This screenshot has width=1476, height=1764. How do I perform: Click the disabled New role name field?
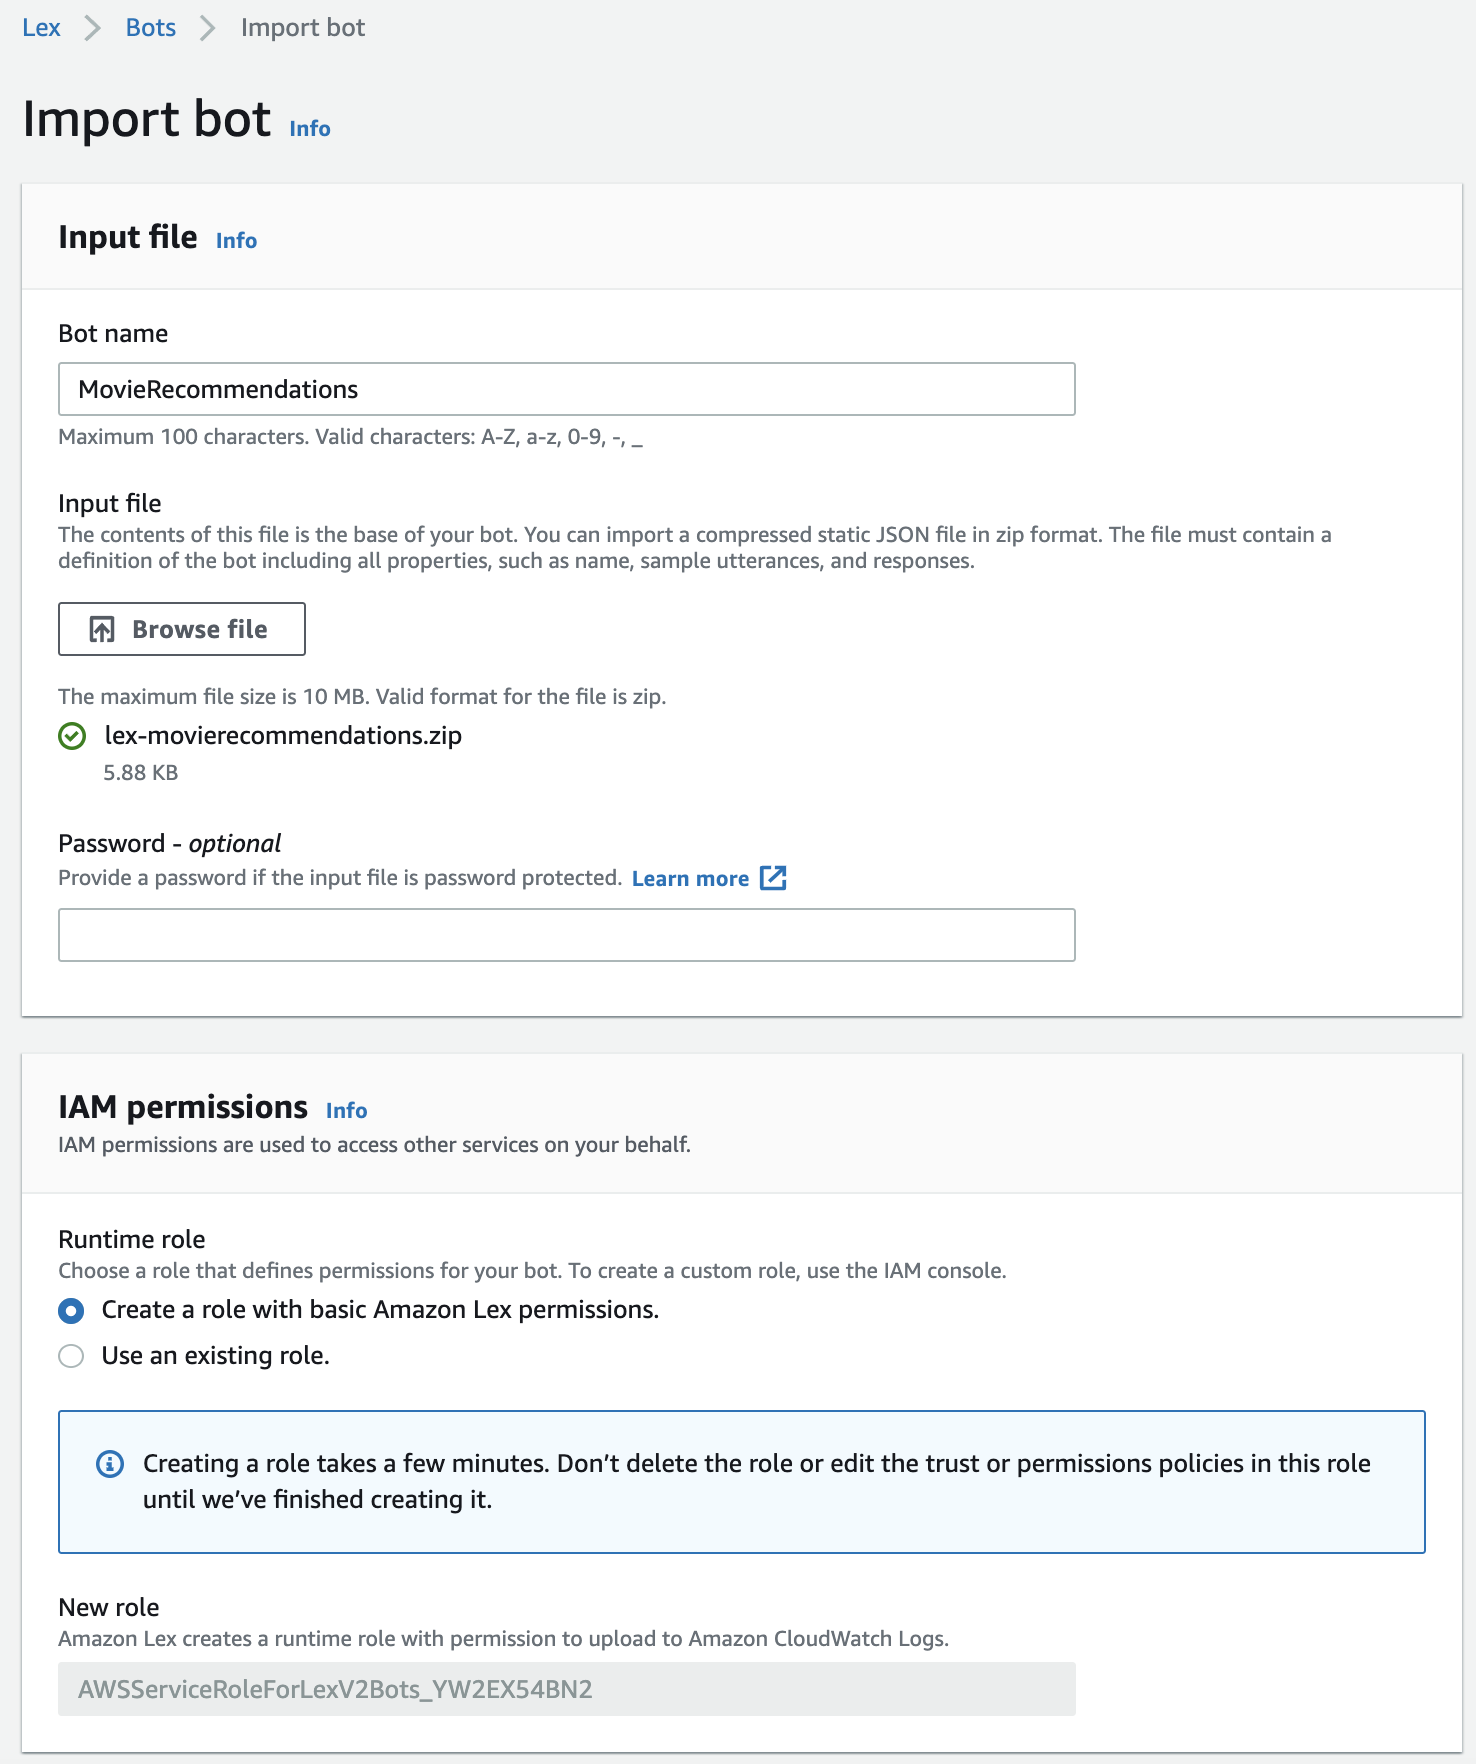tap(566, 1689)
